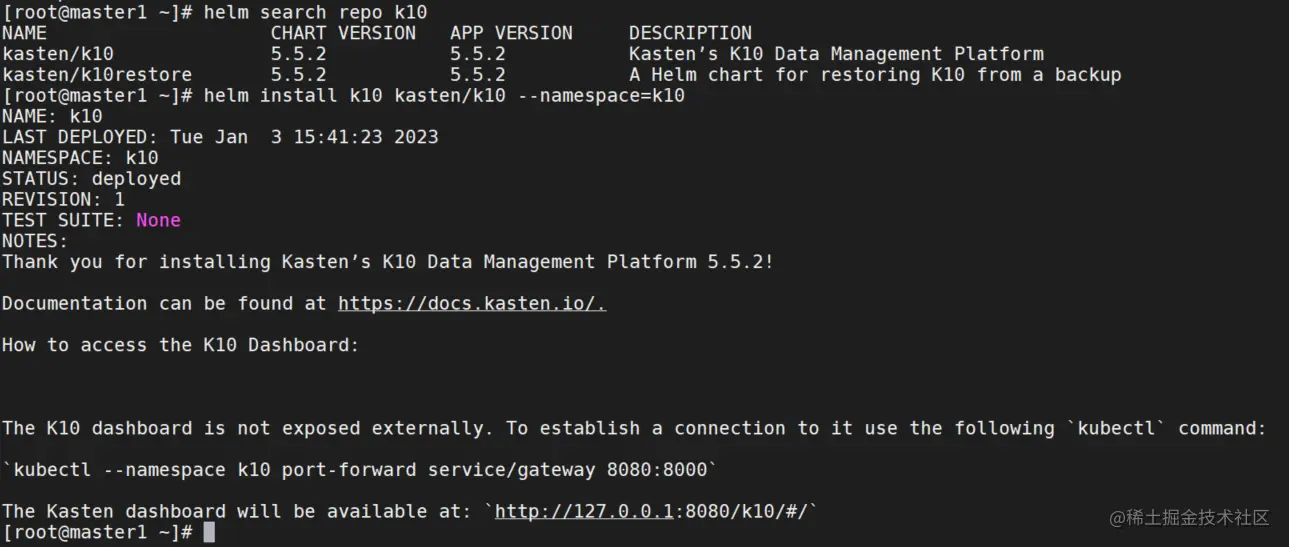Screen dimensions: 1289x547
Task: Click the terminal cursor block at the prompt
Action: tap(209, 532)
